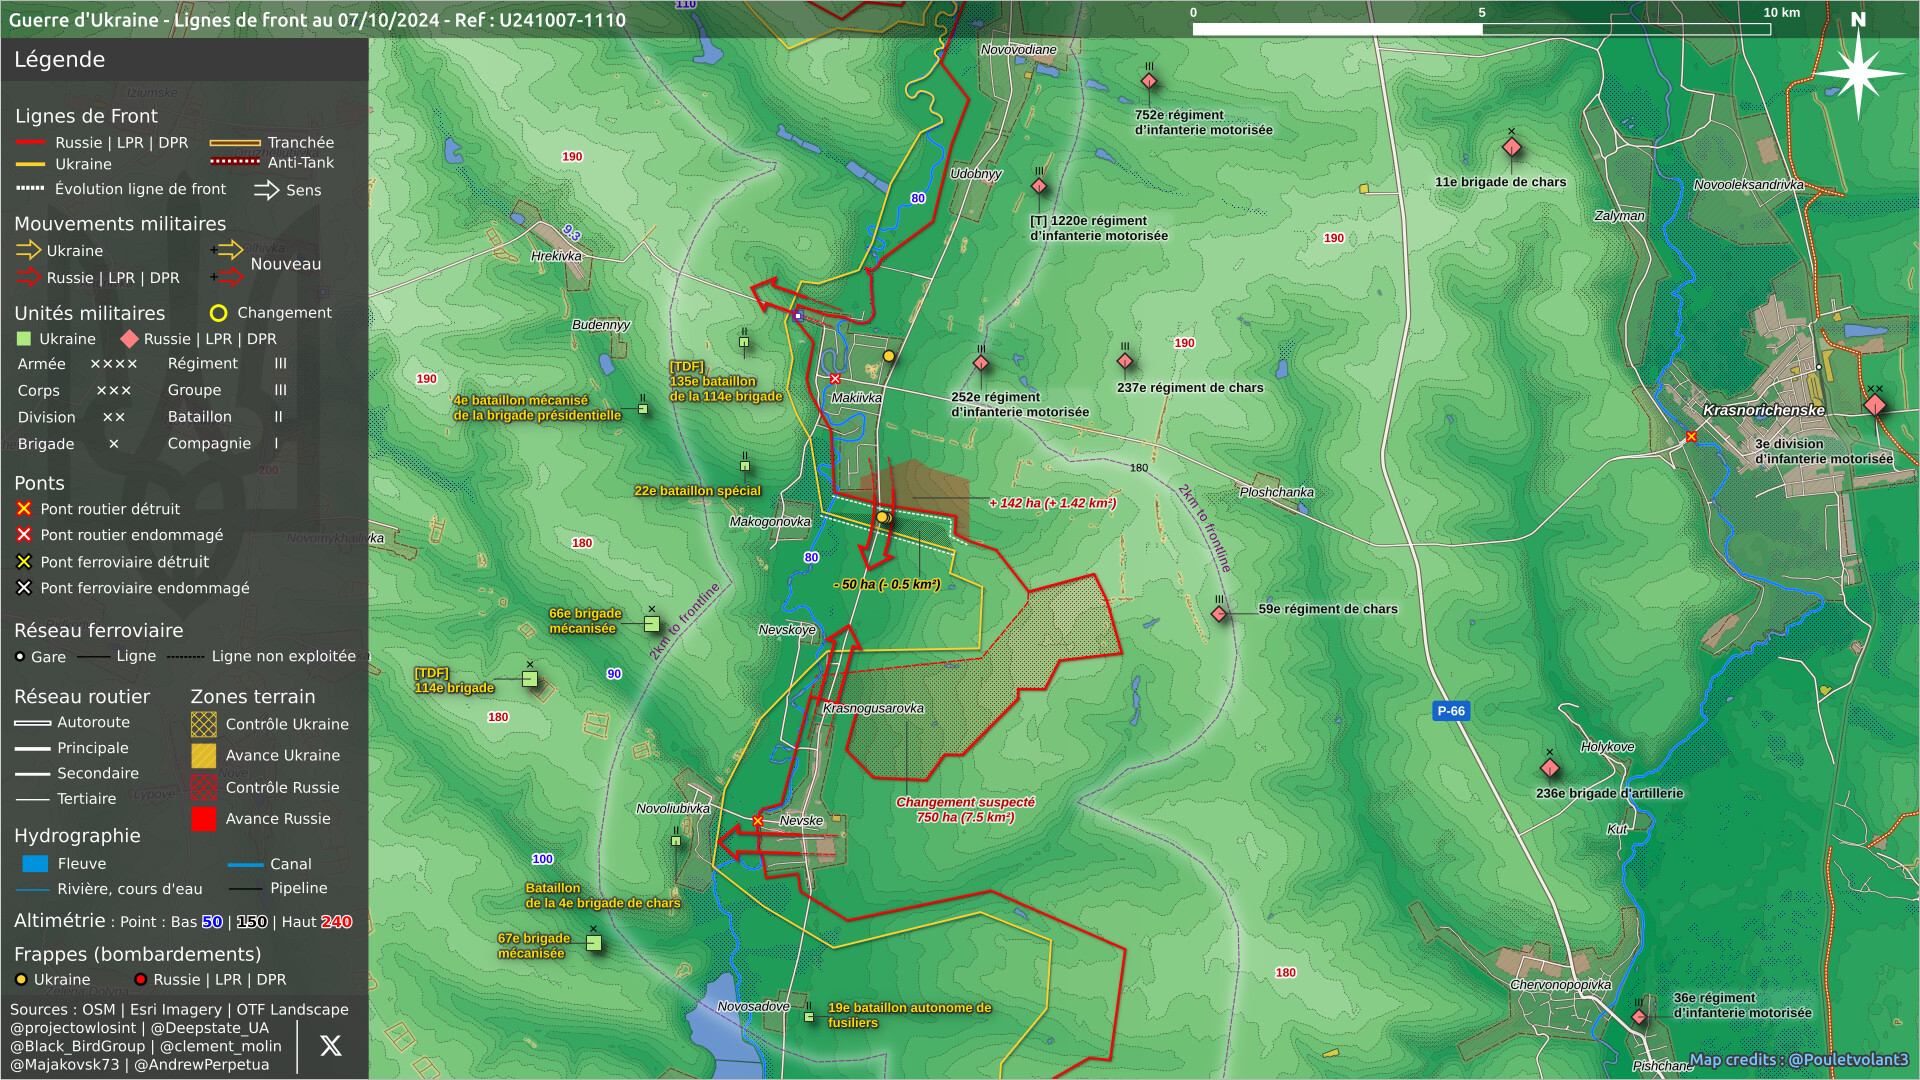Viewport: 1920px width, 1080px height.
Task: Click the north compass star
Action: click(1858, 73)
